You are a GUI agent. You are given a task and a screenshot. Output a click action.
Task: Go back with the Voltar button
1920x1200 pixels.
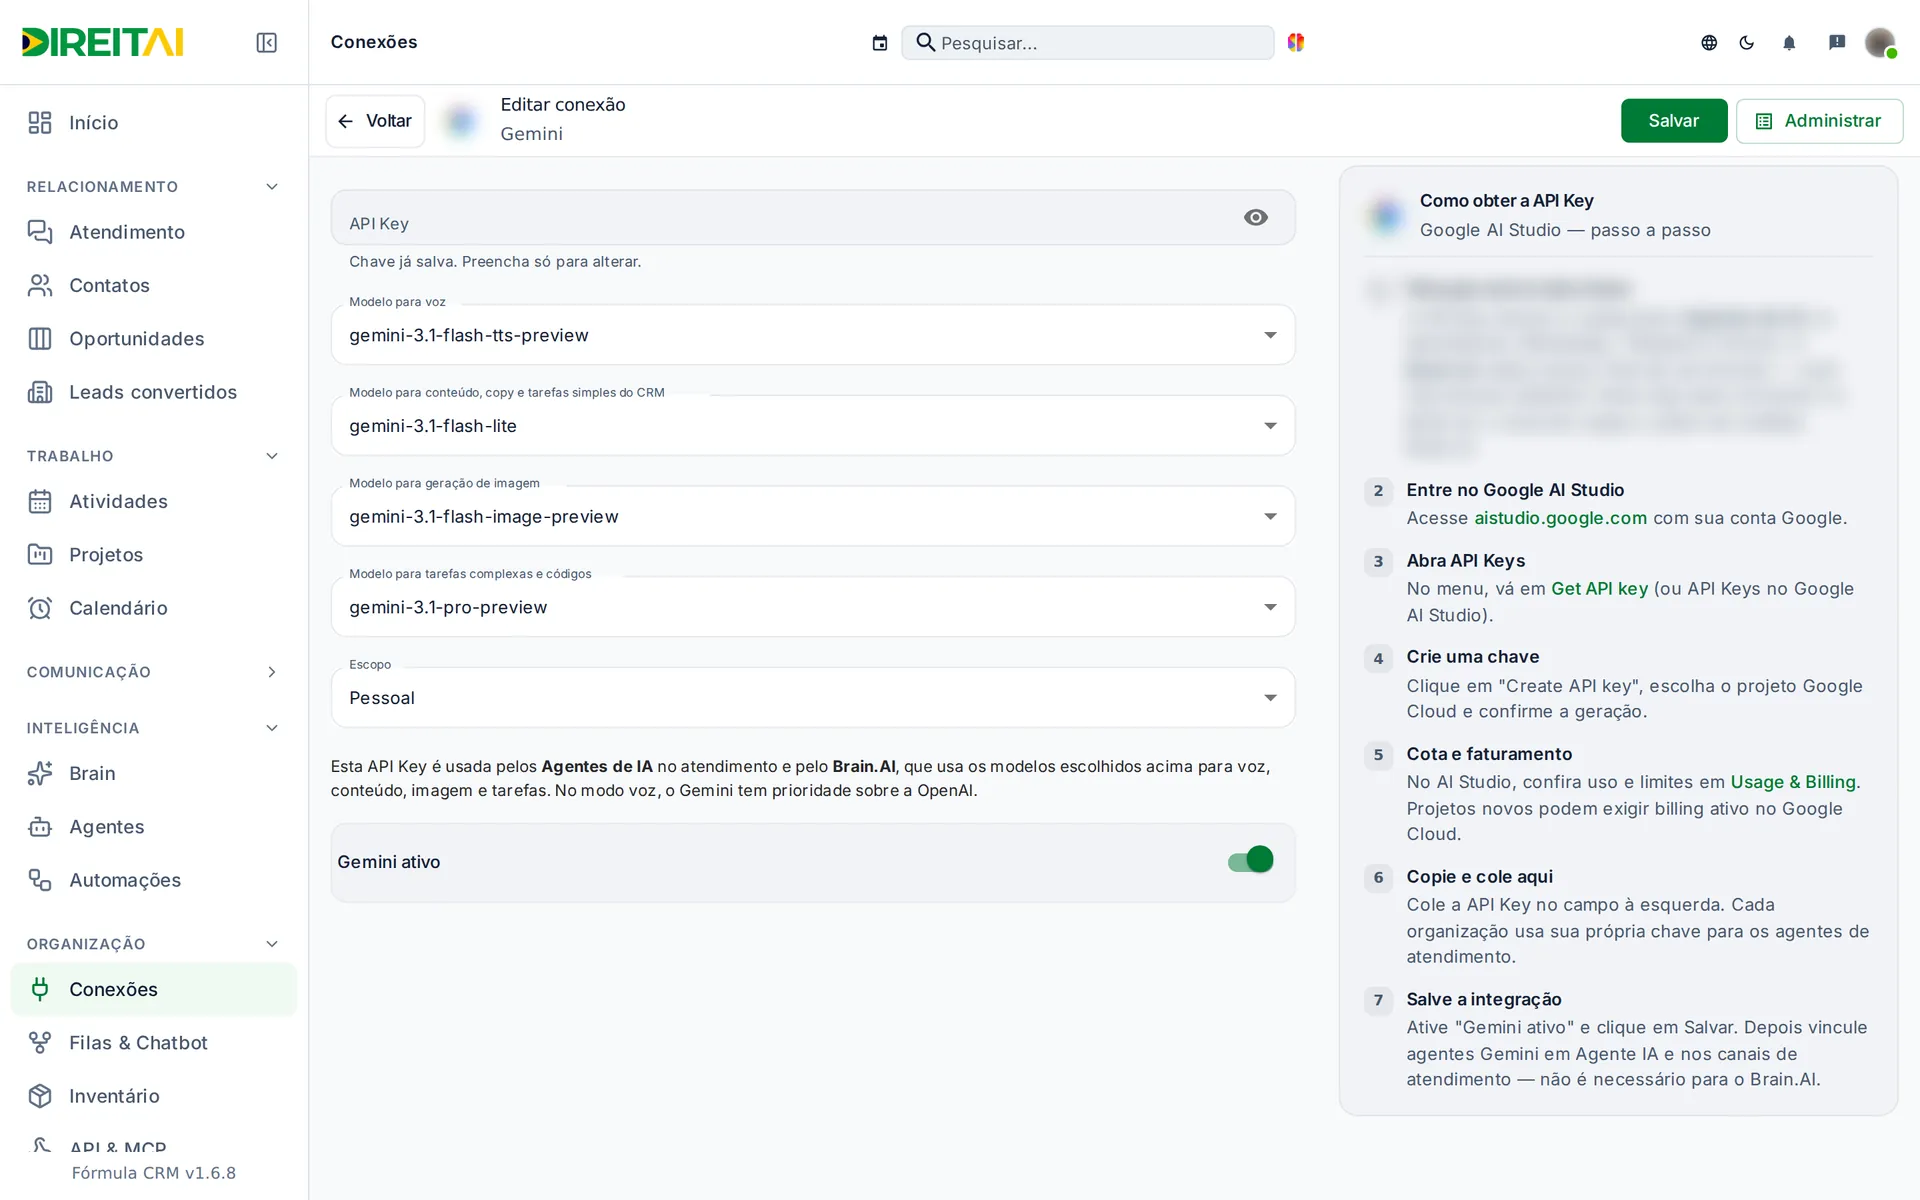[x=375, y=121]
